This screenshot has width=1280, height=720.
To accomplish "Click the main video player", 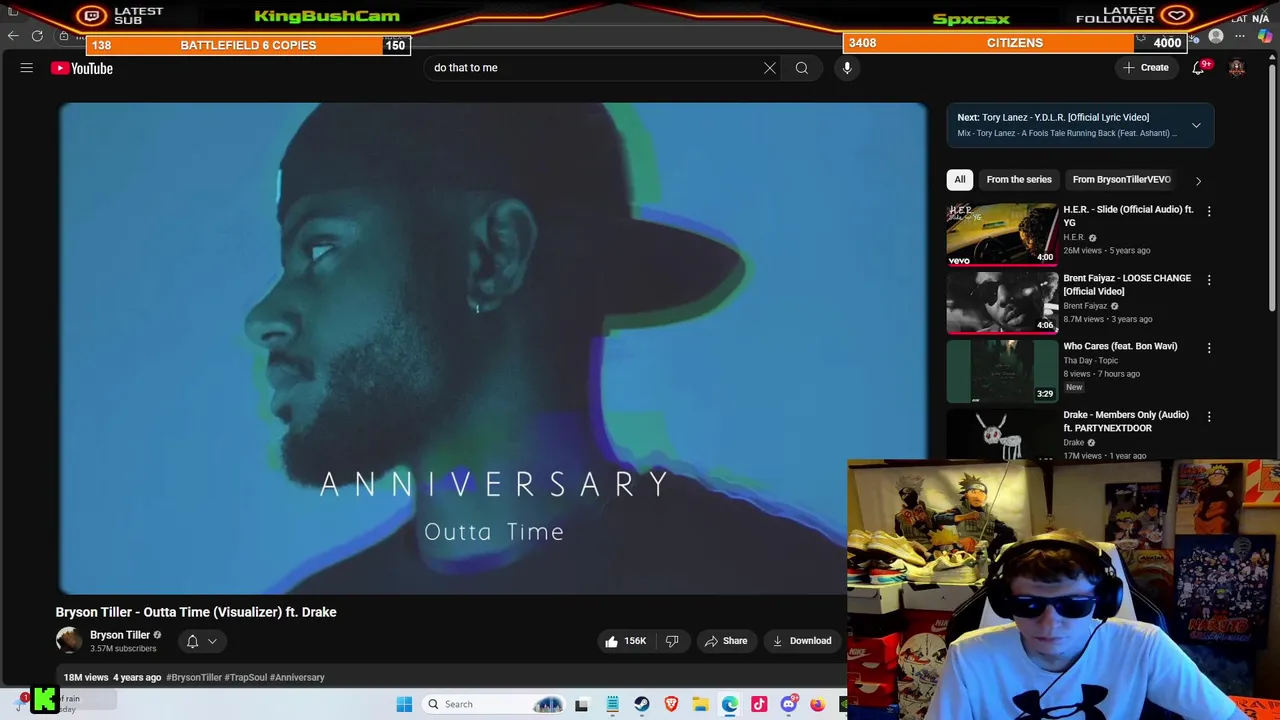I will point(492,348).
